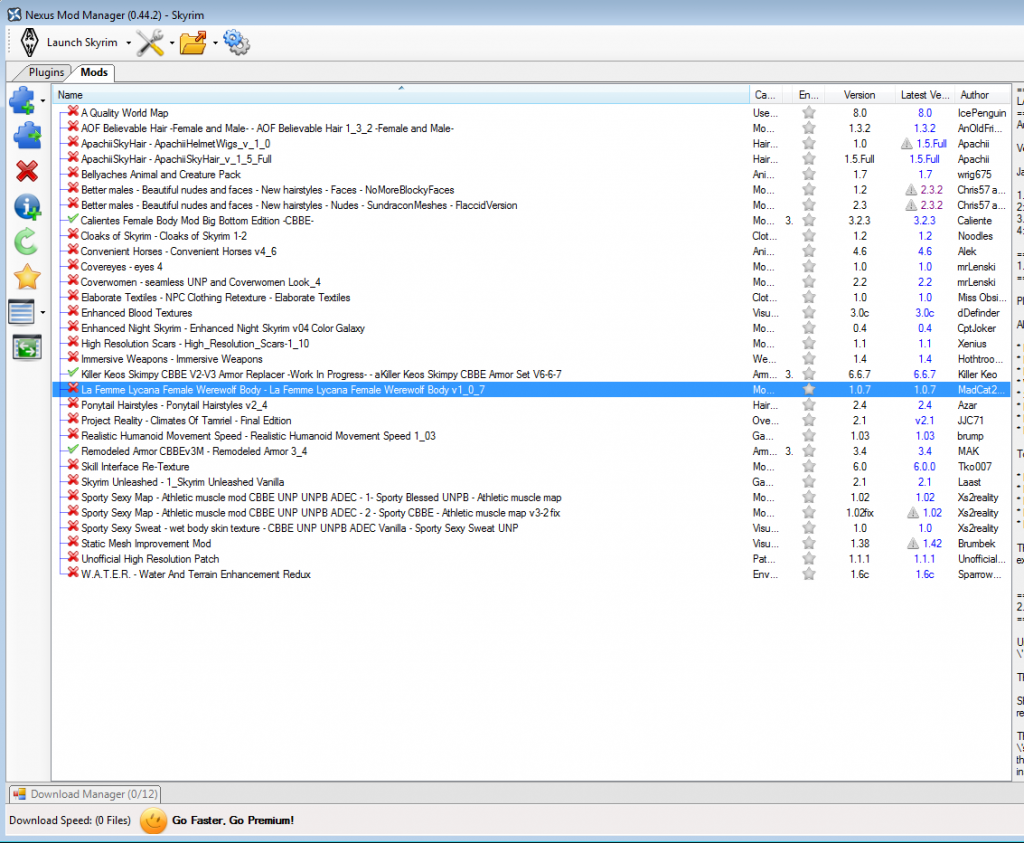Click the export mod list icon
The height and width of the screenshot is (843, 1024).
click(x=27, y=347)
